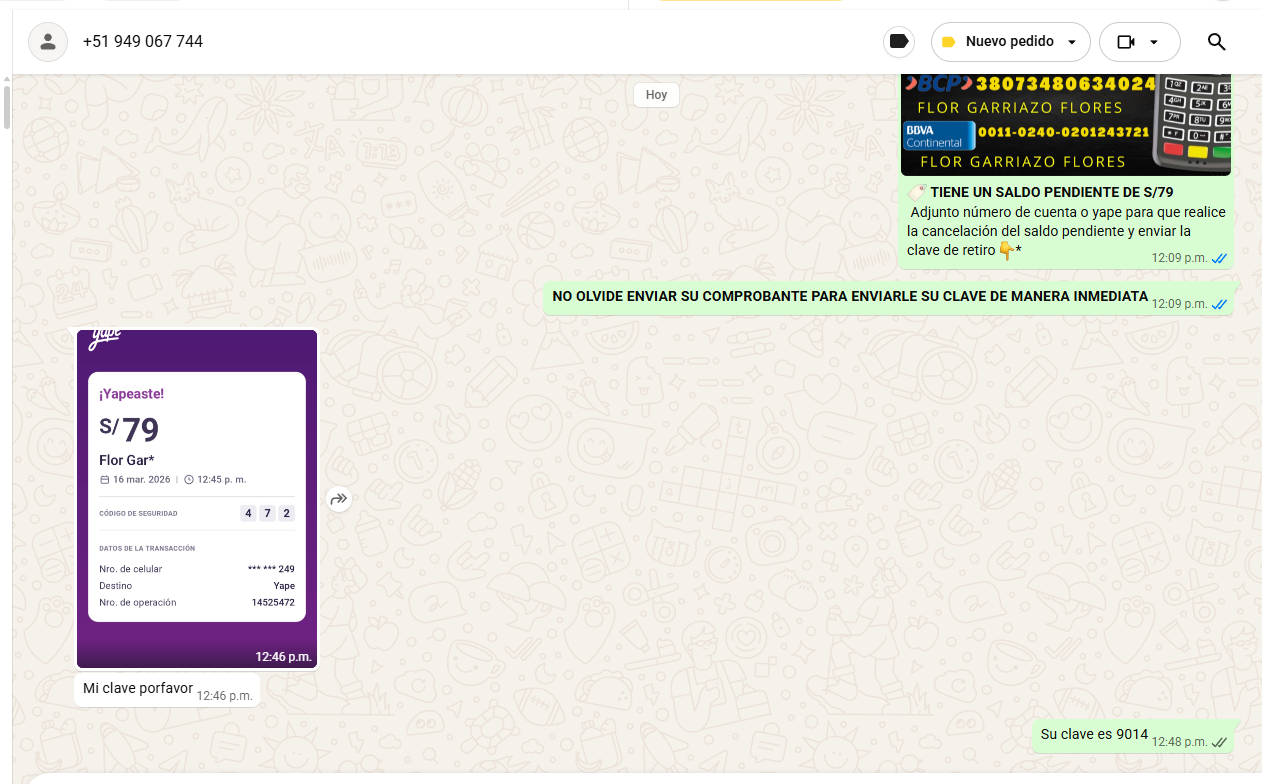
Task: Click the 'NO OLVIDE ENVIAR SU COMPROBANTE' message bubble
Action: pyautogui.click(x=849, y=297)
